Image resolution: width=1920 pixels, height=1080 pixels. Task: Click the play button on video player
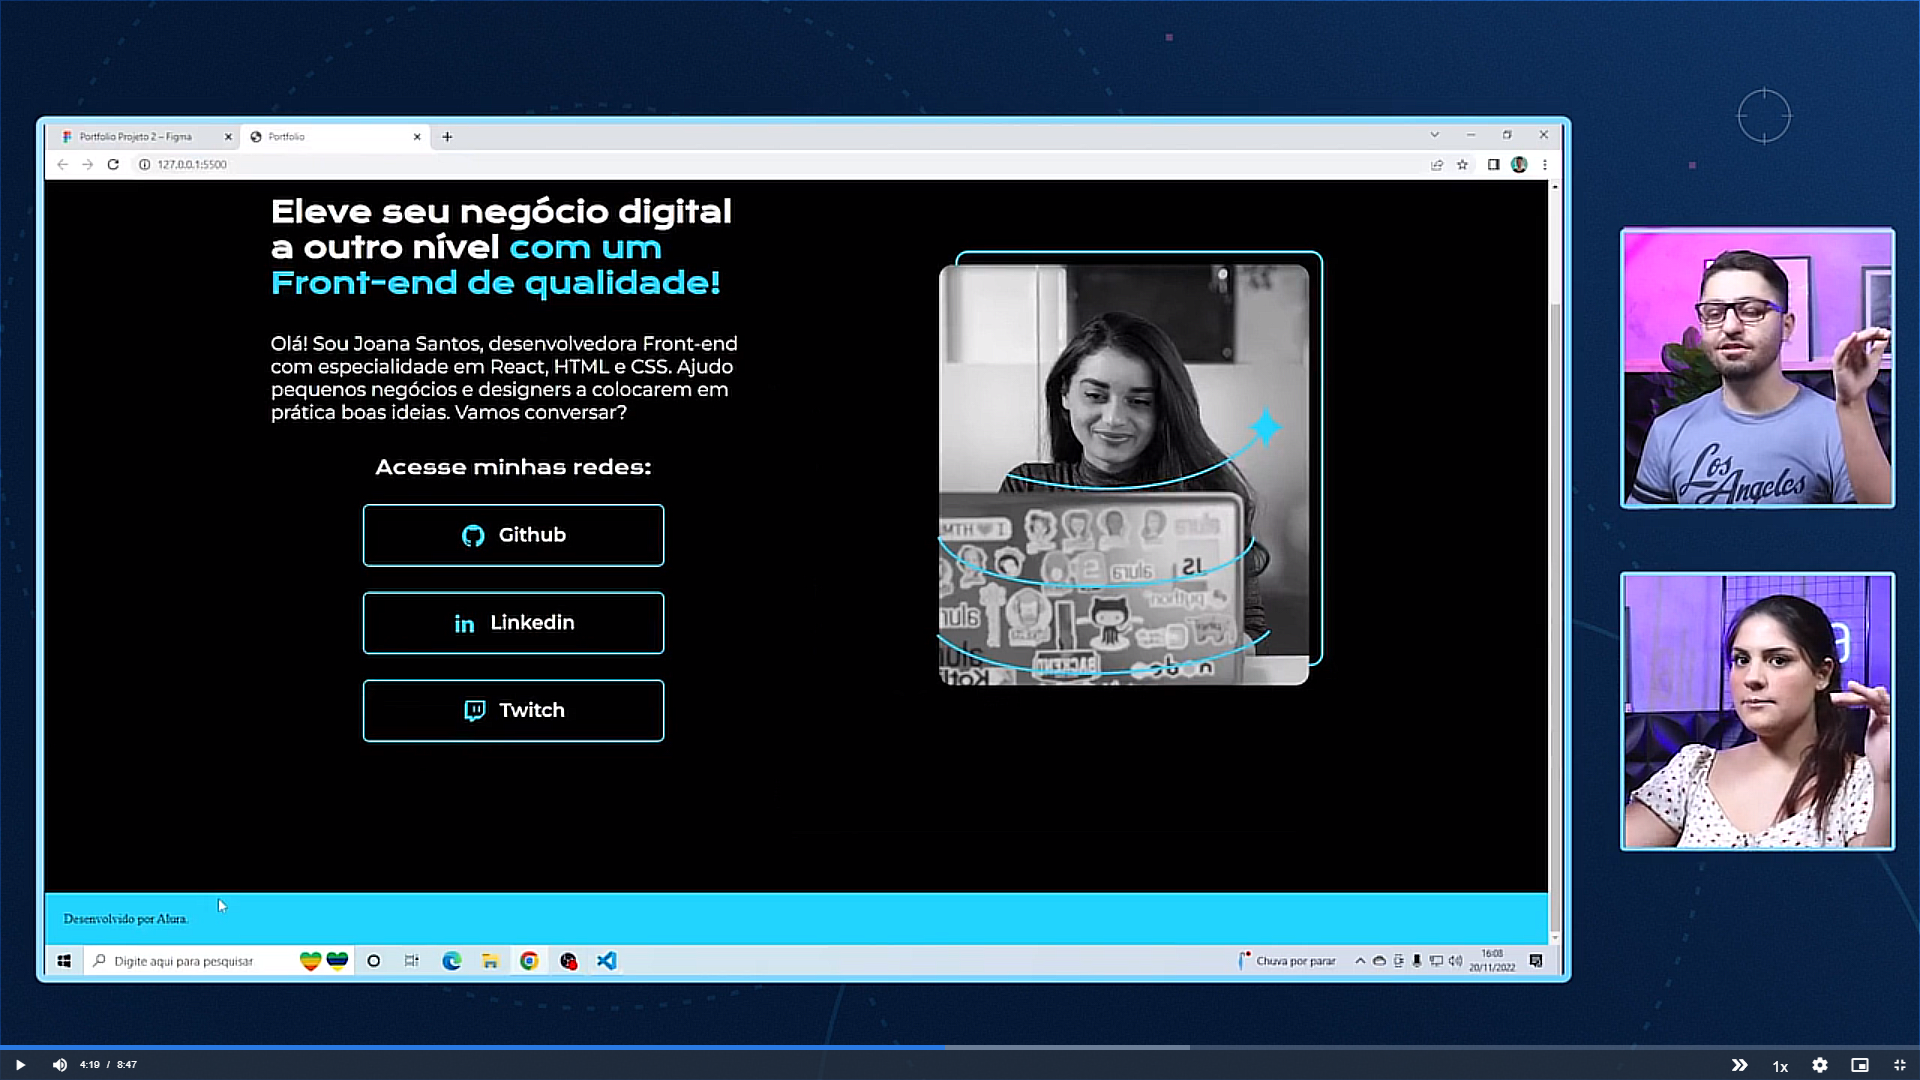point(20,1064)
